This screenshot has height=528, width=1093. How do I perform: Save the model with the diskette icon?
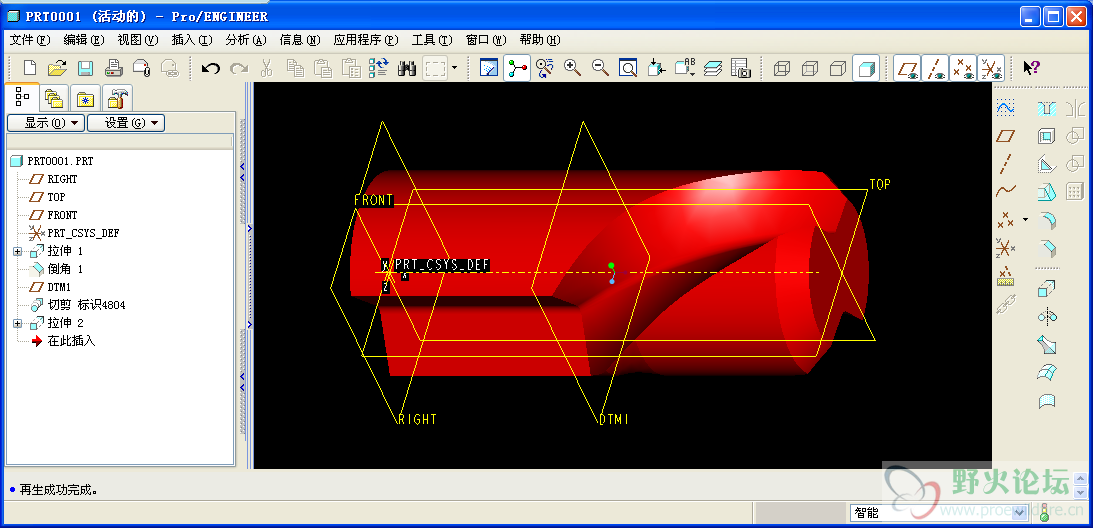pyautogui.click(x=85, y=68)
